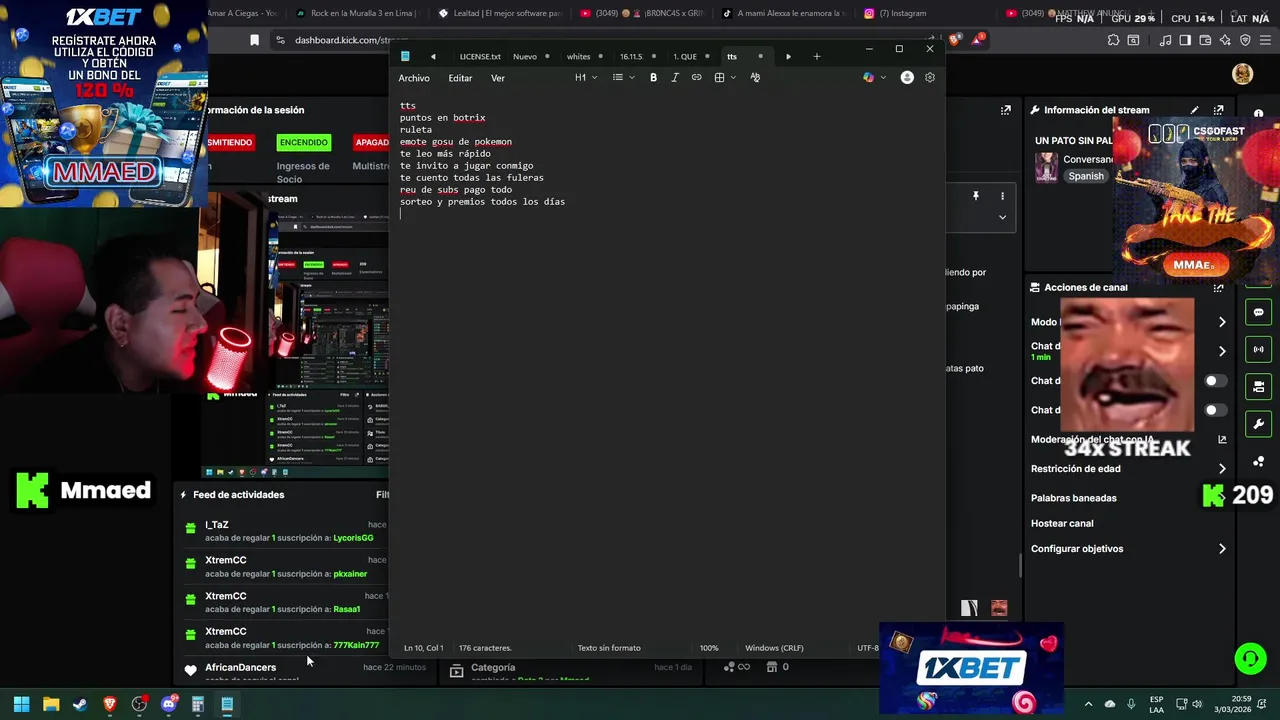Screen dimensions: 1280x720
Task: Click subscriber name 777Kain777 in the feed
Action: (x=356, y=645)
